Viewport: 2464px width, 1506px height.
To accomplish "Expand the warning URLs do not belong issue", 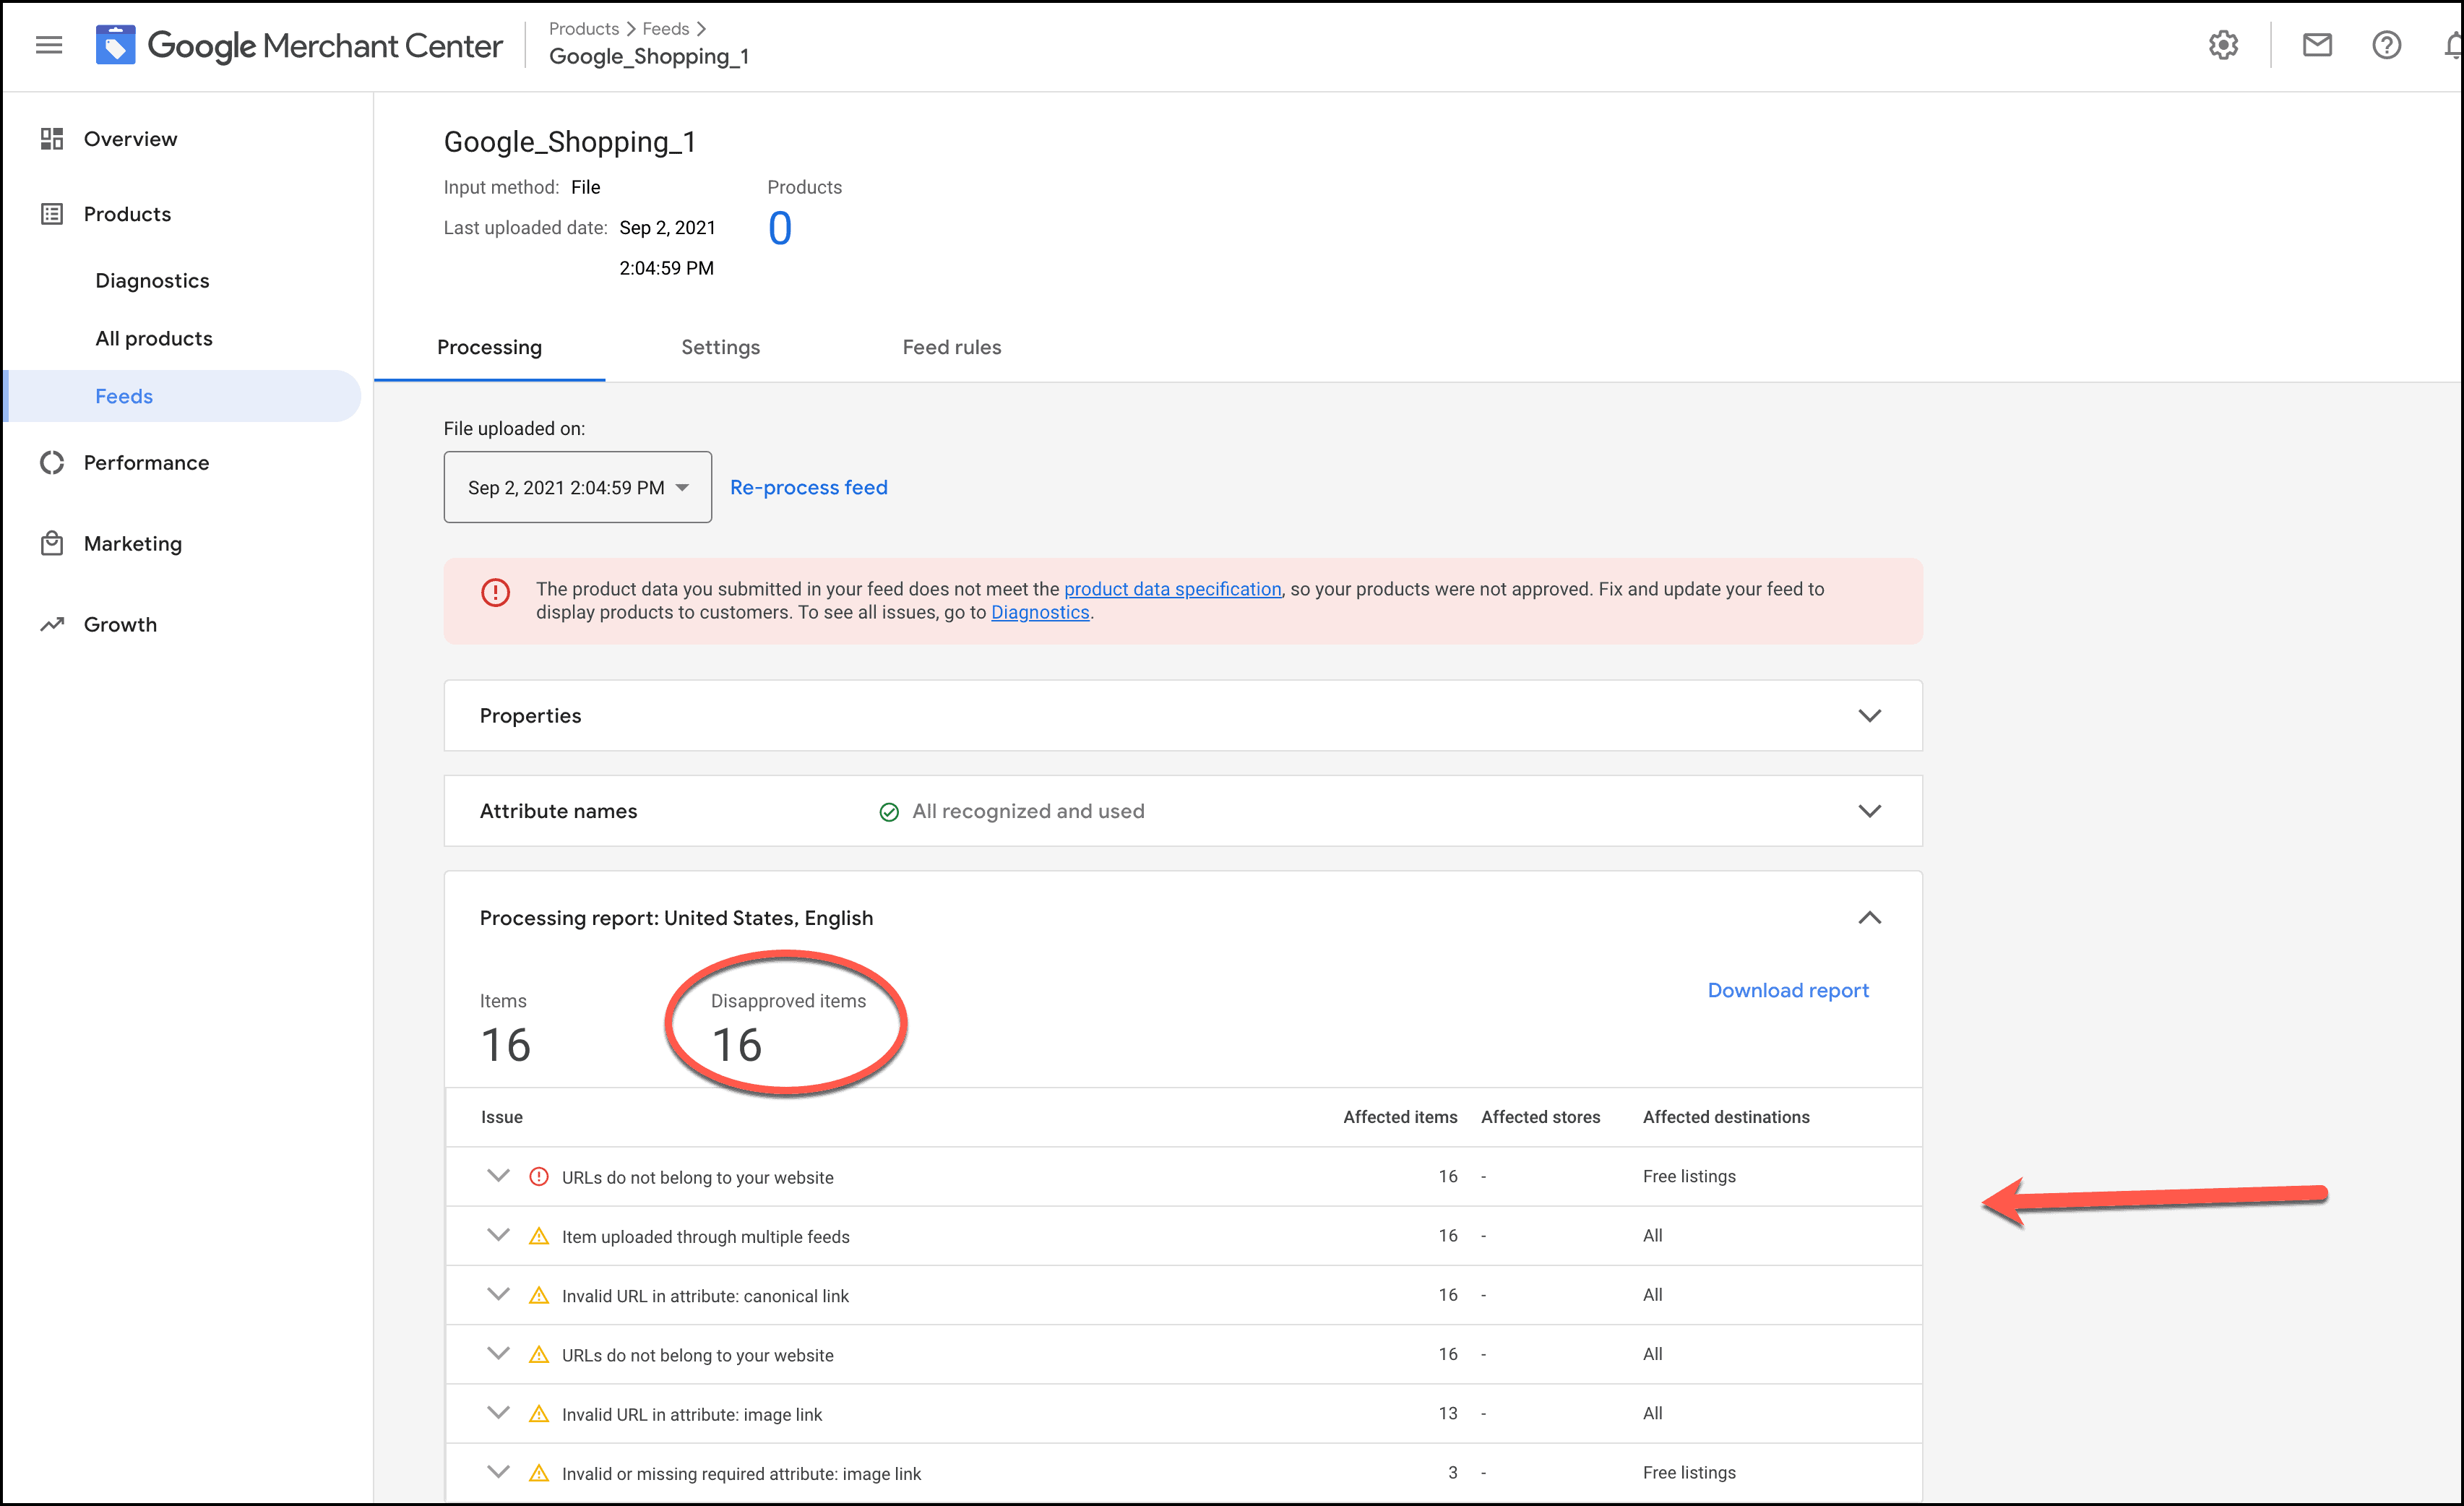I will point(498,1353).
